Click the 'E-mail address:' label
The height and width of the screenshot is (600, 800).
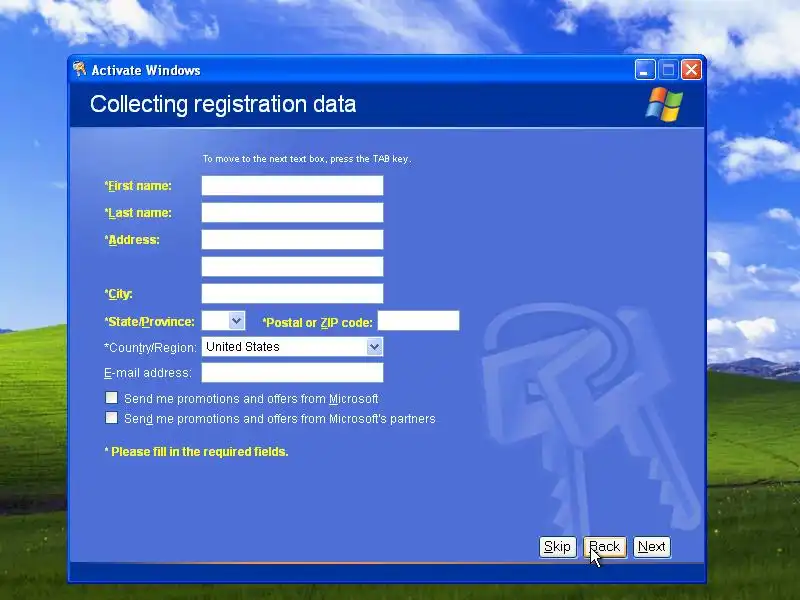tap(148, 373)
